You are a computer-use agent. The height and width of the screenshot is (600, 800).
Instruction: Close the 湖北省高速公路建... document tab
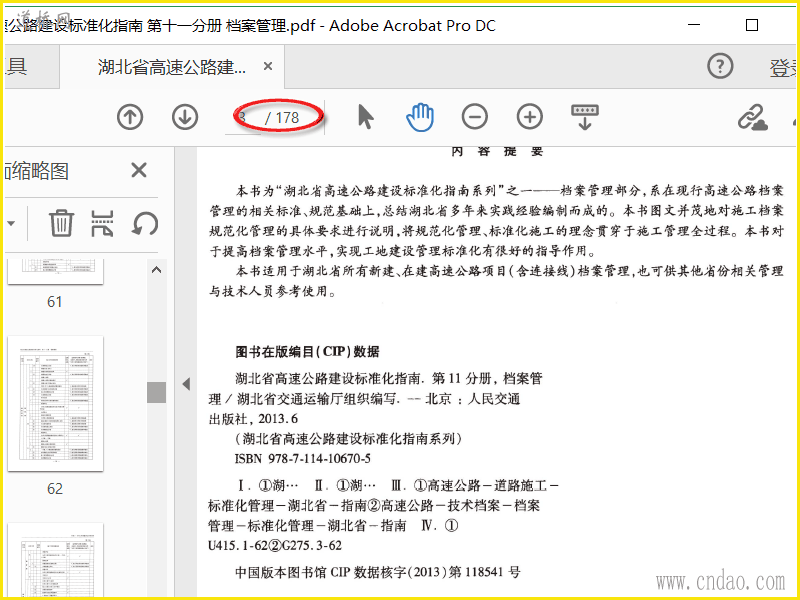(x=268, y=66)
